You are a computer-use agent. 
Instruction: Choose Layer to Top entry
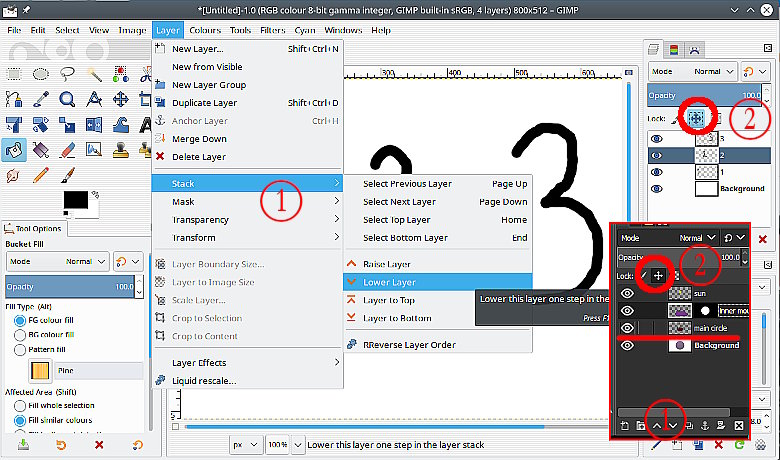[438, 300]
